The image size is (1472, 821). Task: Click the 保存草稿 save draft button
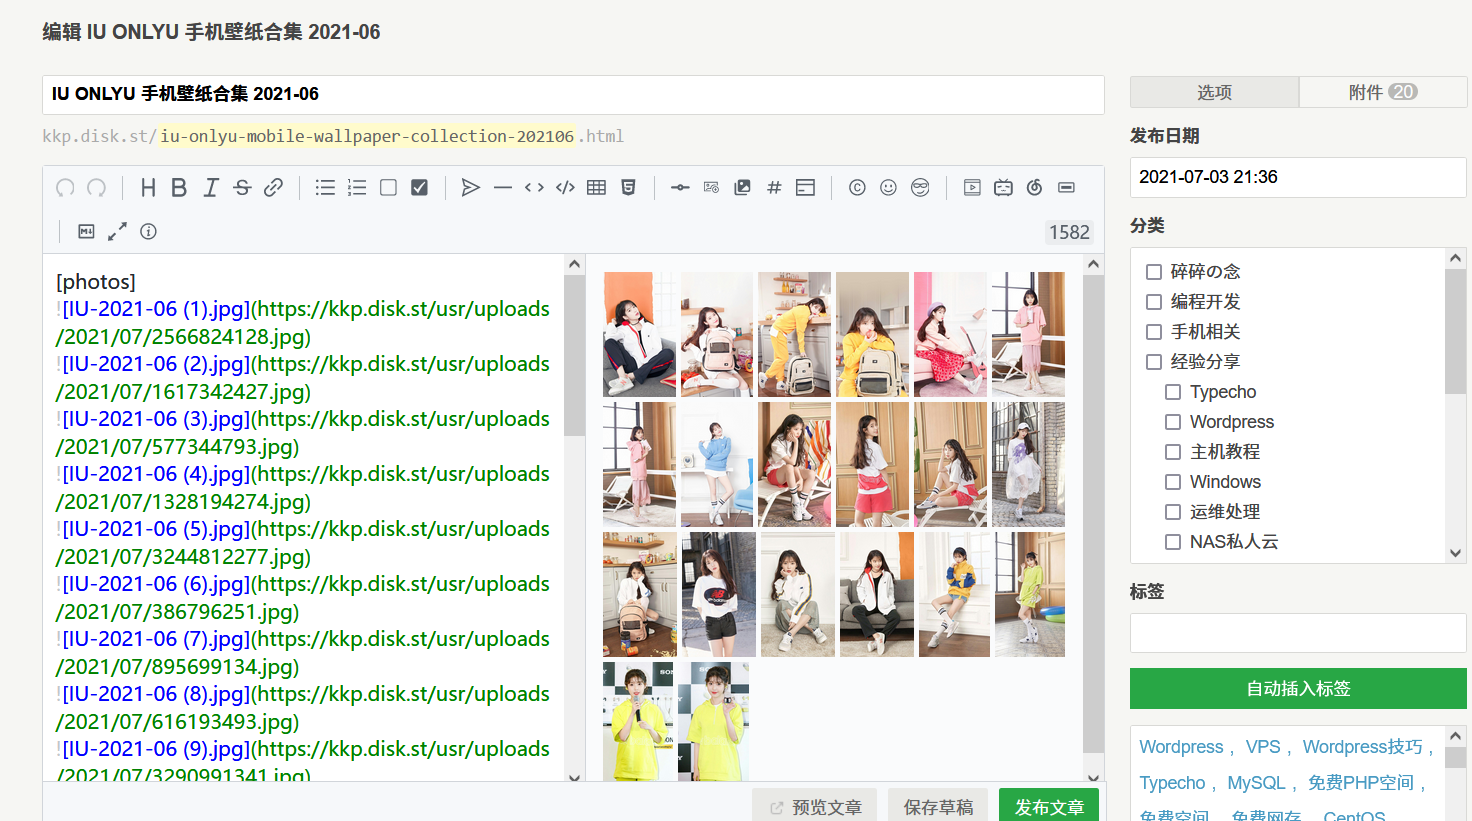point(938,807)
